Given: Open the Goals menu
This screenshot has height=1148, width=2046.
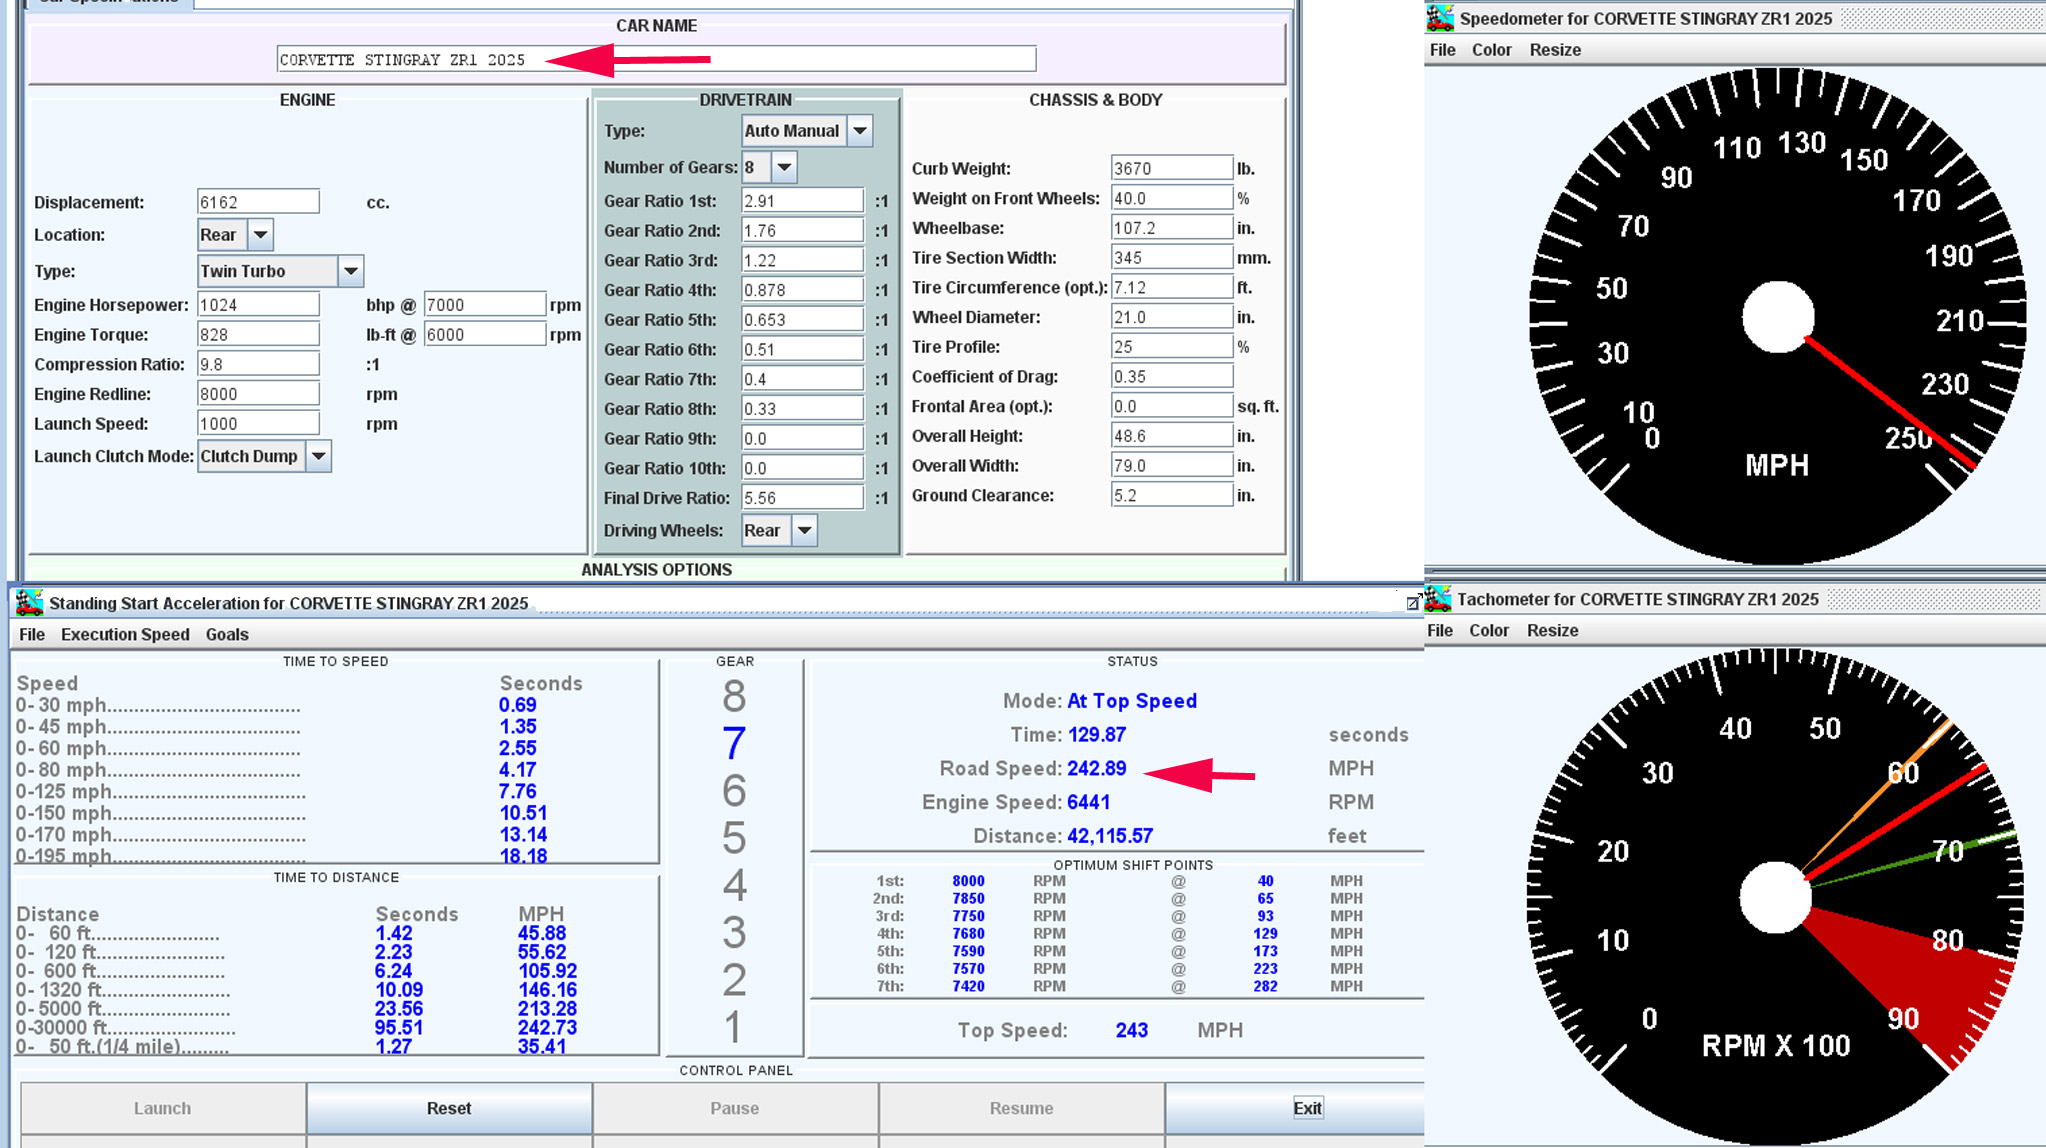Looking at the screenshot, I should [x=227, y=634].
